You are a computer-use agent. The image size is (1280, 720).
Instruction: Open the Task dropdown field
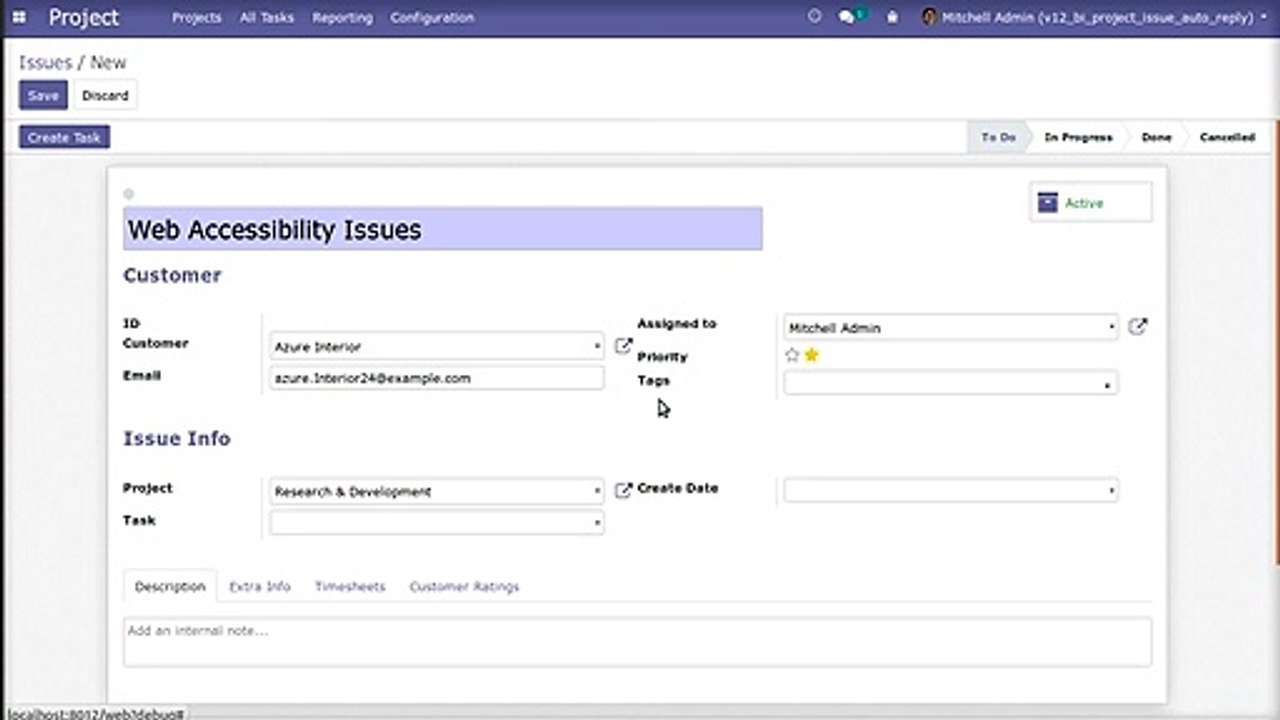click(x=436, y=522)
